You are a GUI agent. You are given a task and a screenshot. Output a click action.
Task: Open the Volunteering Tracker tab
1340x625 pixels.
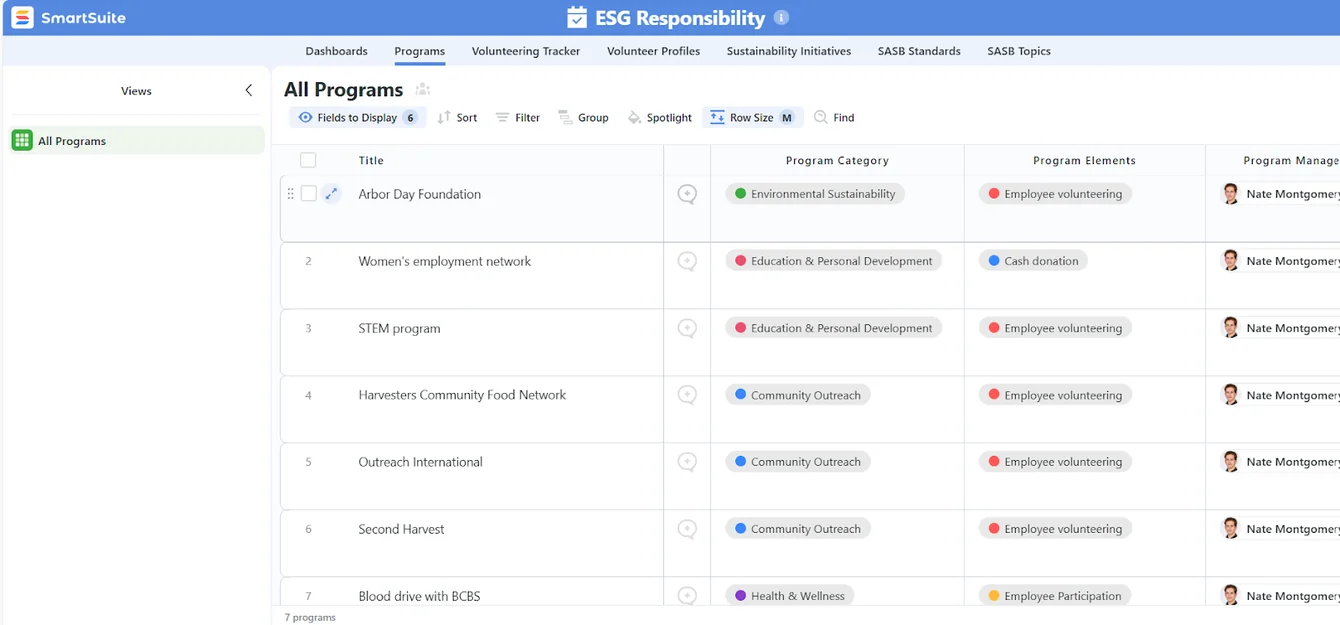pos(526,51)
